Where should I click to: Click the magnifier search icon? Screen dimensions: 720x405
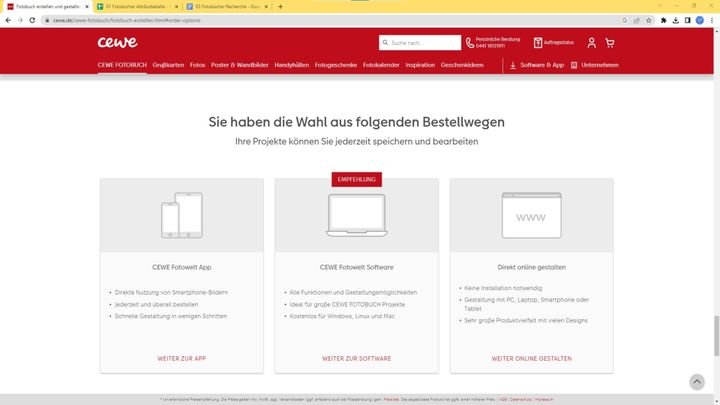(385, 43)
